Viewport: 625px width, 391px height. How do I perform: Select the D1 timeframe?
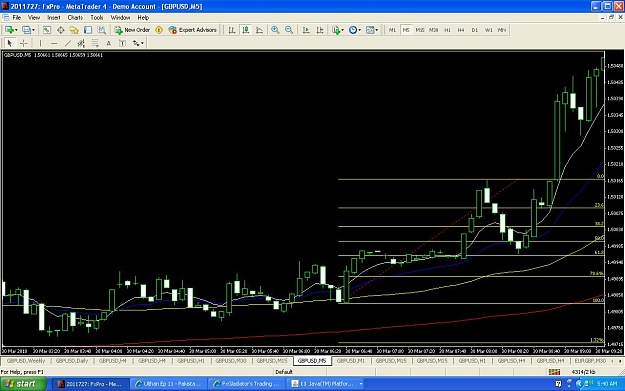pos(475,30)
